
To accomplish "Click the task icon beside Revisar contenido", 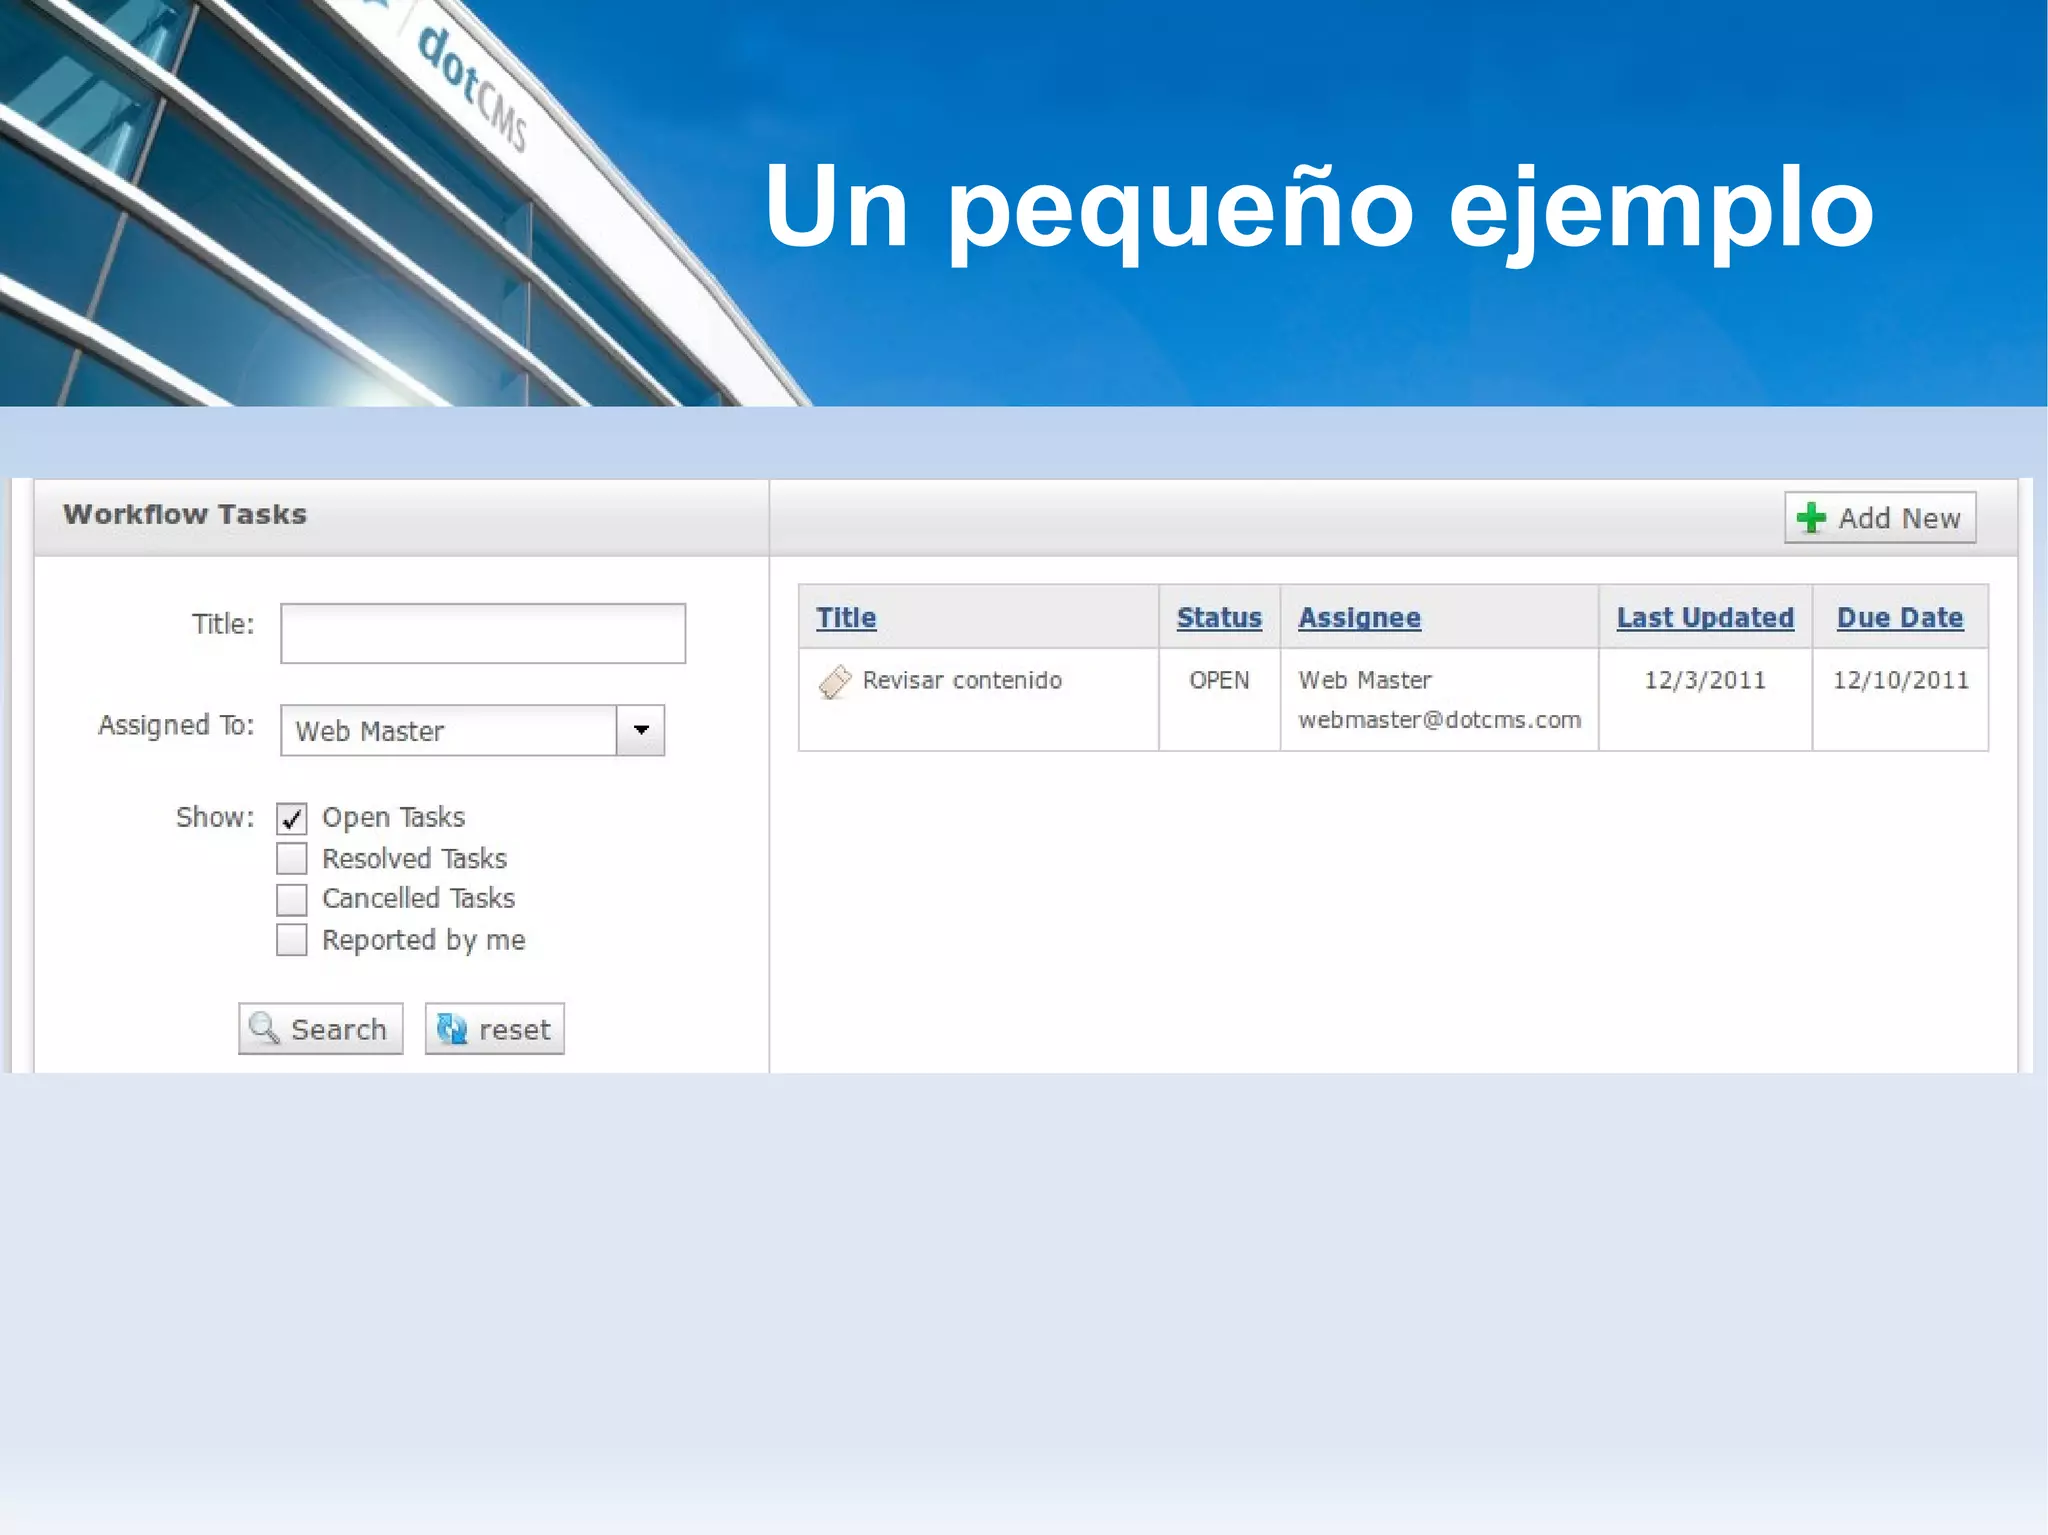I will tap(834, 682).
